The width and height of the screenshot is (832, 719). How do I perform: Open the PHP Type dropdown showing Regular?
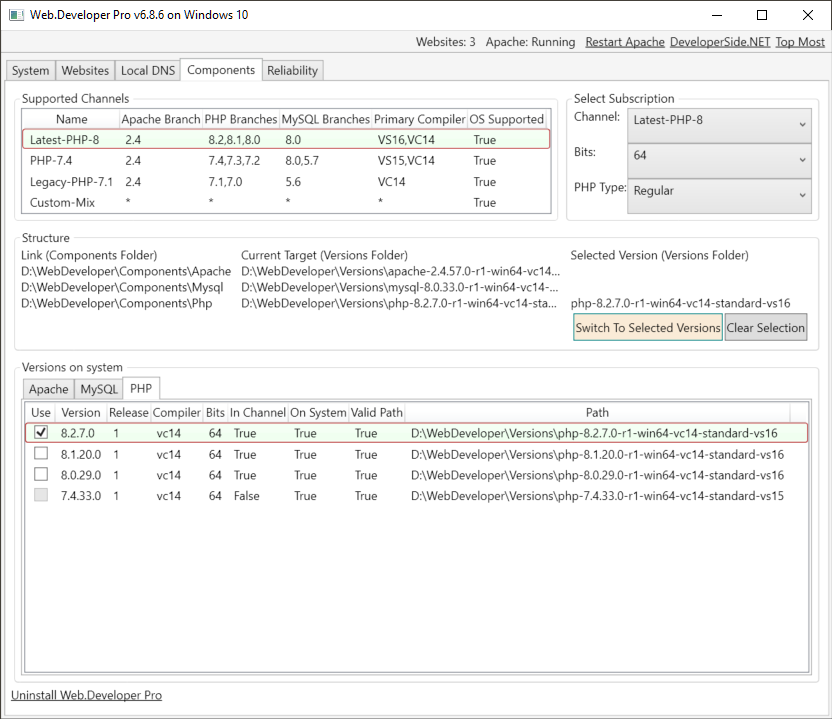point(719,196)
